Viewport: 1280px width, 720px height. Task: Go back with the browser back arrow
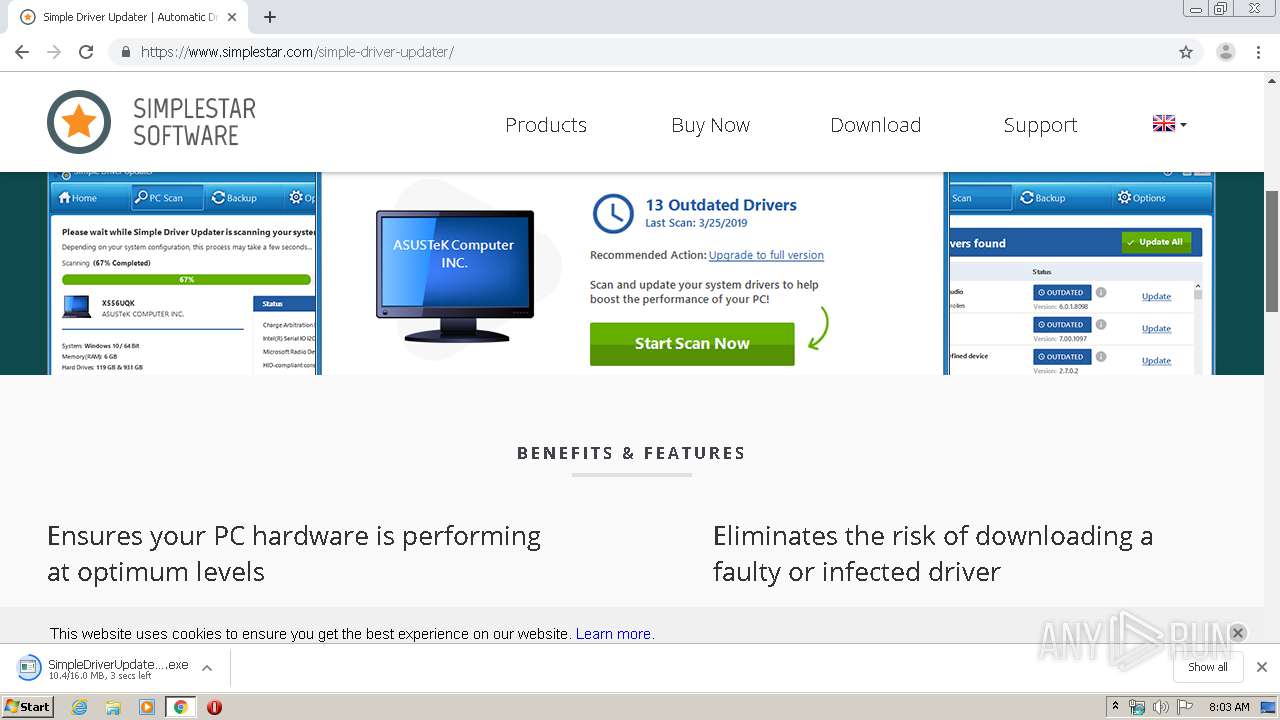click(x=22, y=52)
